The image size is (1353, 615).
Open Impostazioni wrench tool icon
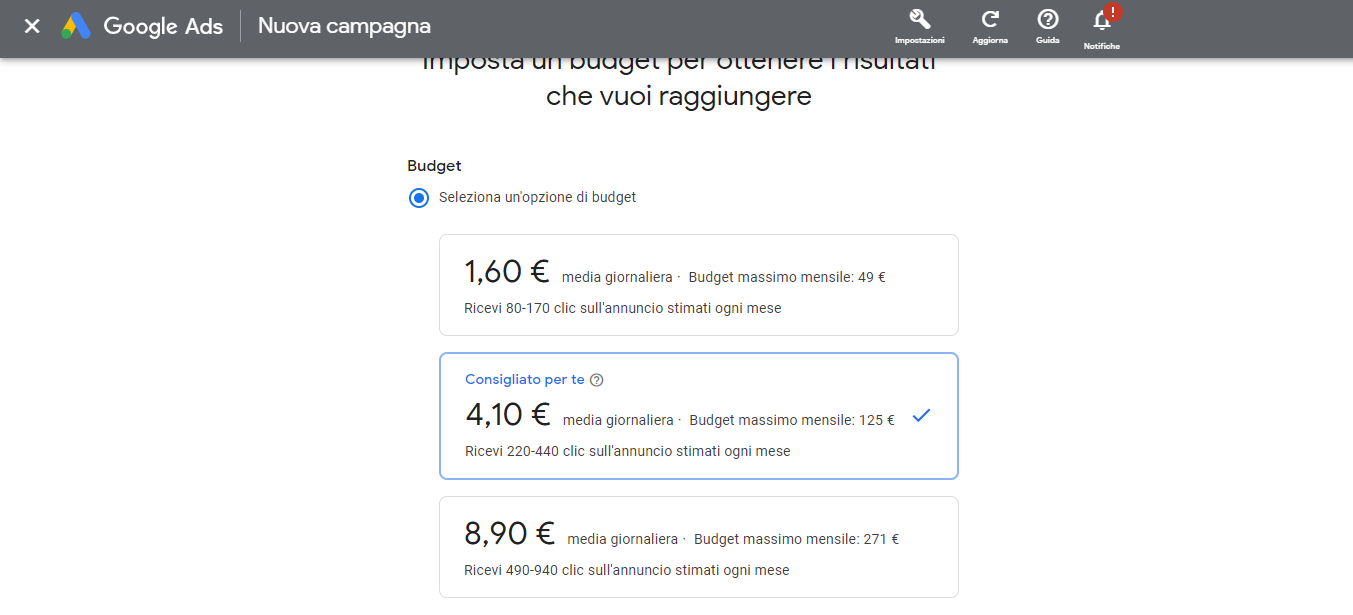pos(920,19)
